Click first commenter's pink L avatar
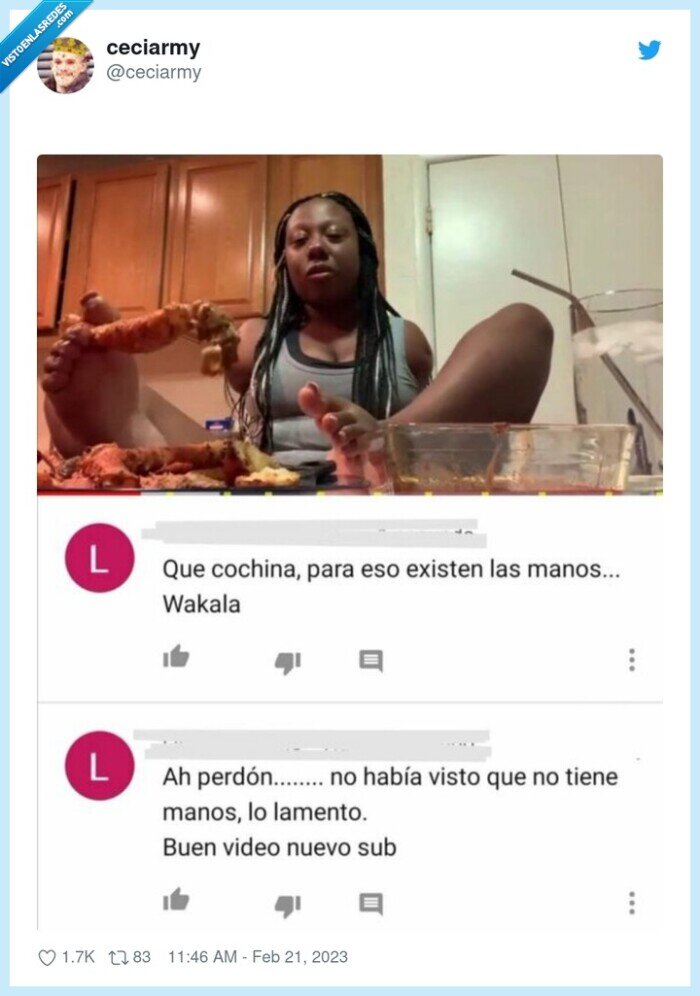The width and height of the screenshot is (700, 996). [x=100, y=558]
